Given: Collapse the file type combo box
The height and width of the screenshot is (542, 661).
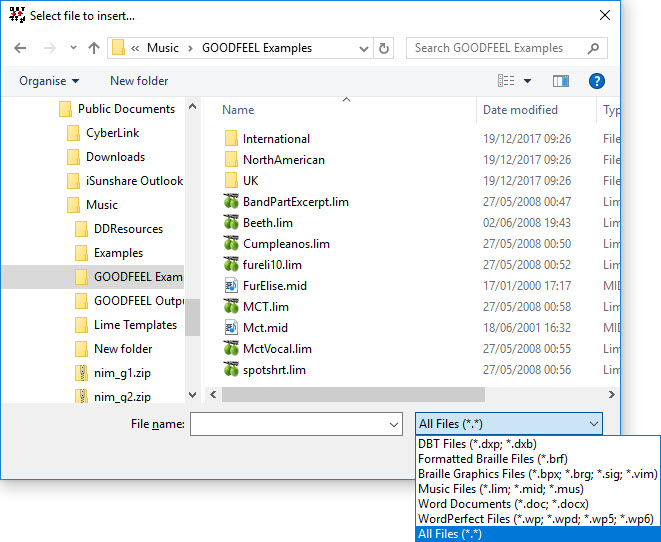Looking at the screenshot, I should click(509, 424).
